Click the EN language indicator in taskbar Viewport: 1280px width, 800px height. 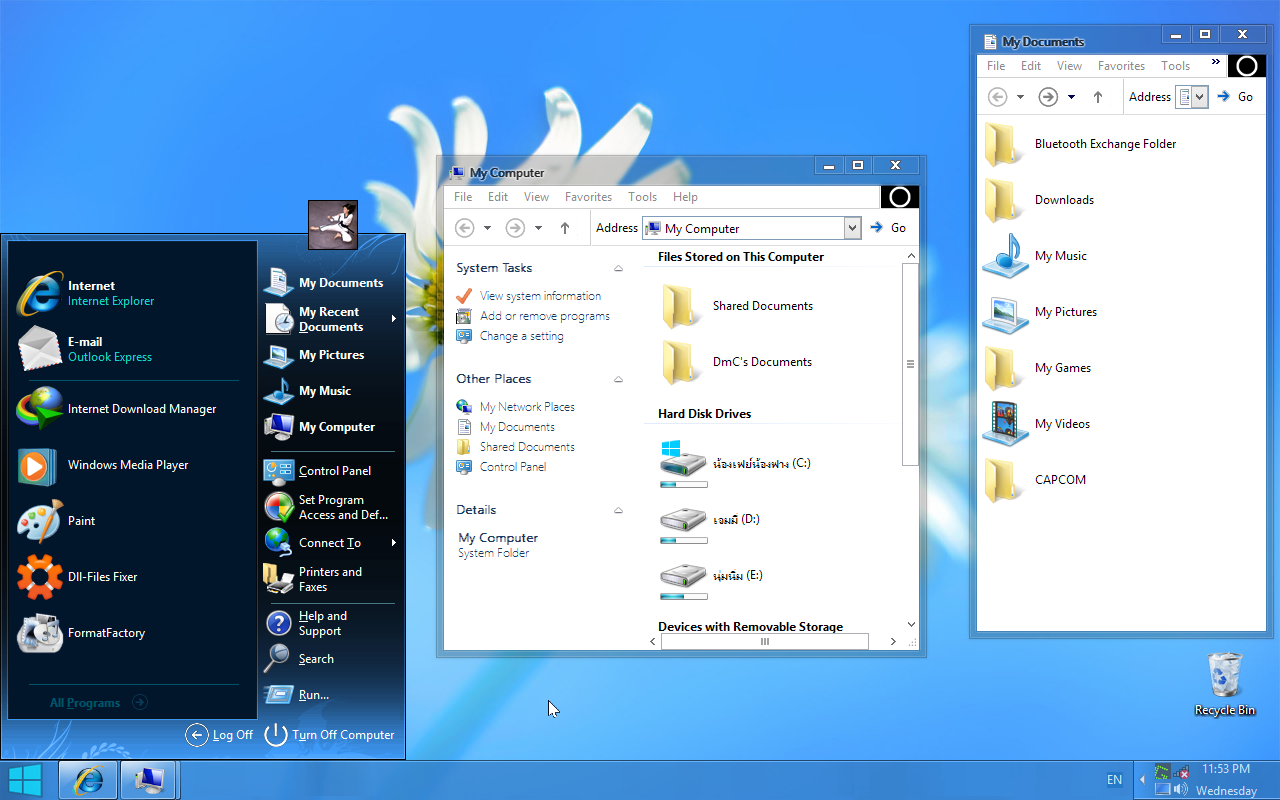[1114, 780]
